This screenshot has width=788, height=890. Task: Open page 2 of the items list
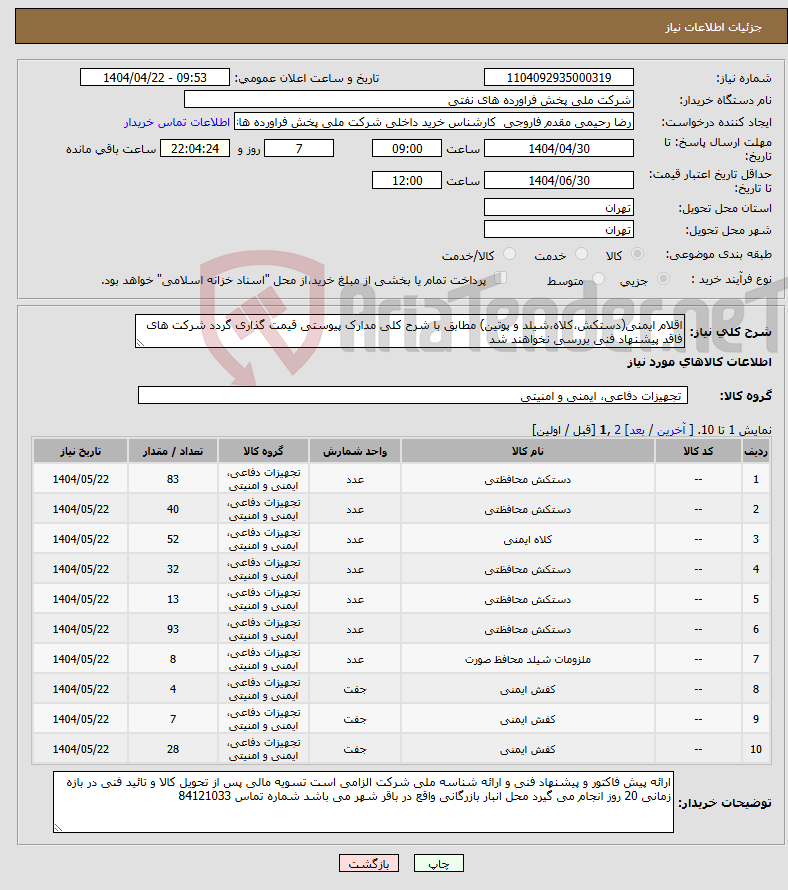click(x=618, y=430)
